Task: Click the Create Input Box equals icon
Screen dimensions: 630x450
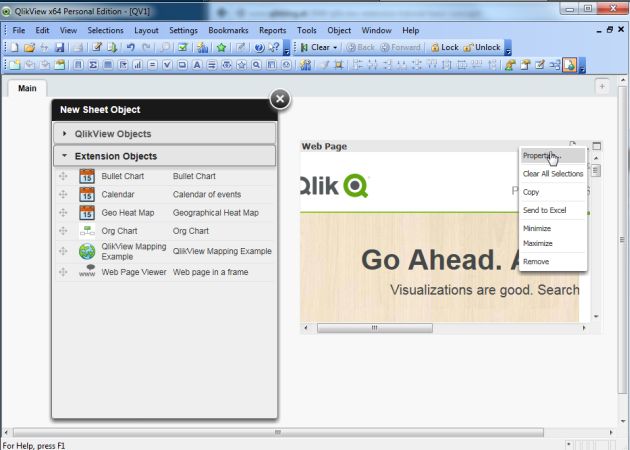Action: click(x=152, y=65)
